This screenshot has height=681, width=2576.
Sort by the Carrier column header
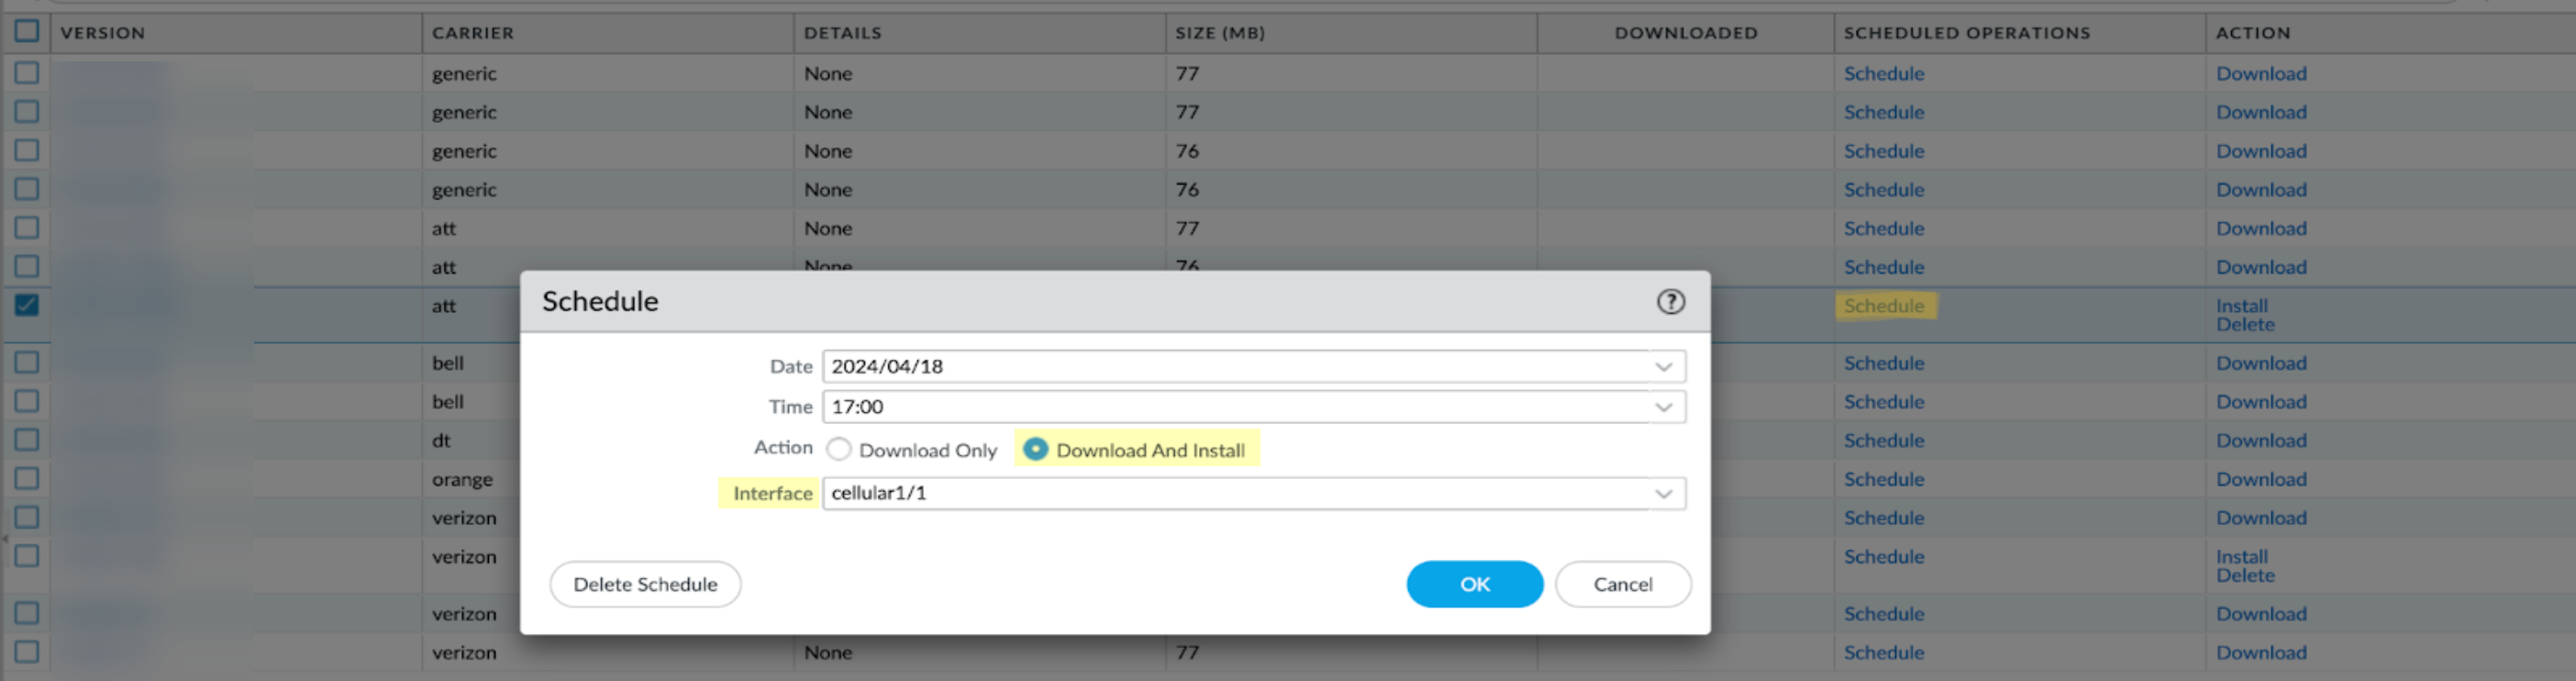pos(473,33)
